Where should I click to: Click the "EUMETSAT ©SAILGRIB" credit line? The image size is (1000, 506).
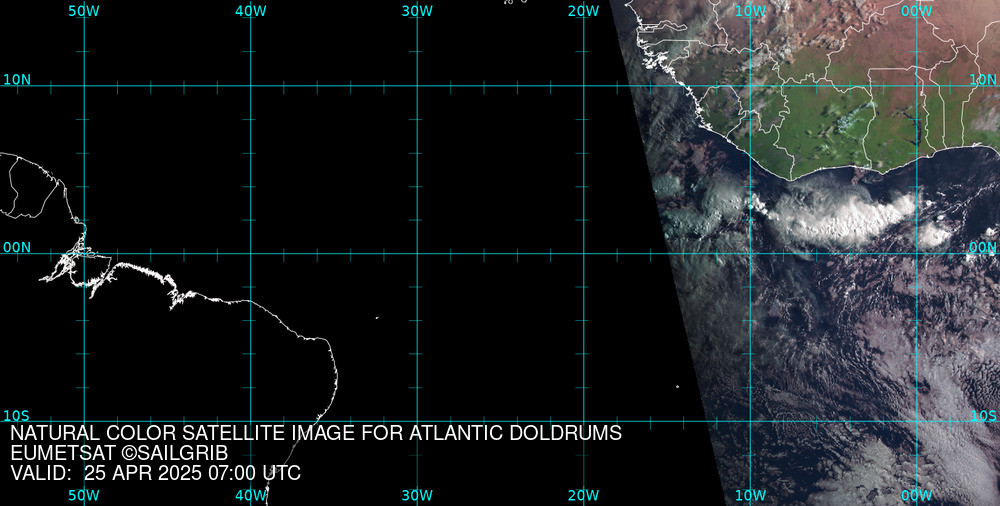(x=119, y=453)
